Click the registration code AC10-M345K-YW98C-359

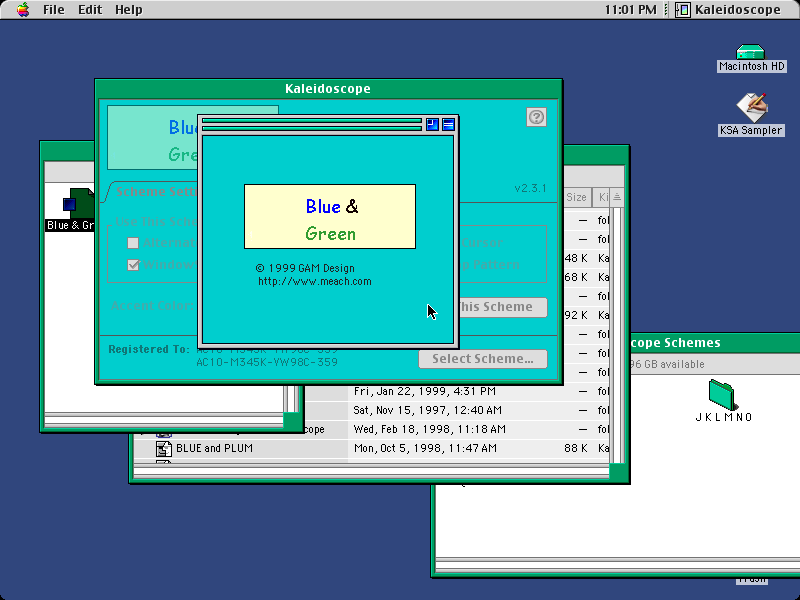click(267, 362)
